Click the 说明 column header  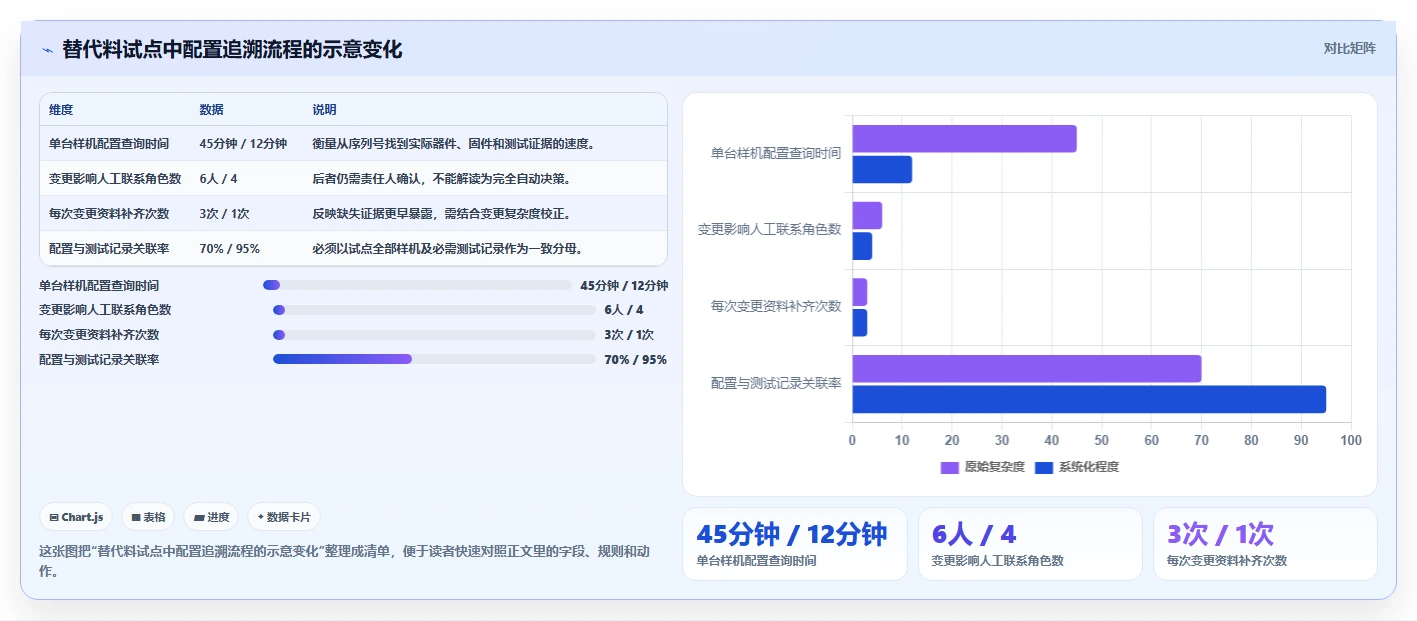click(x=324, y=110)
